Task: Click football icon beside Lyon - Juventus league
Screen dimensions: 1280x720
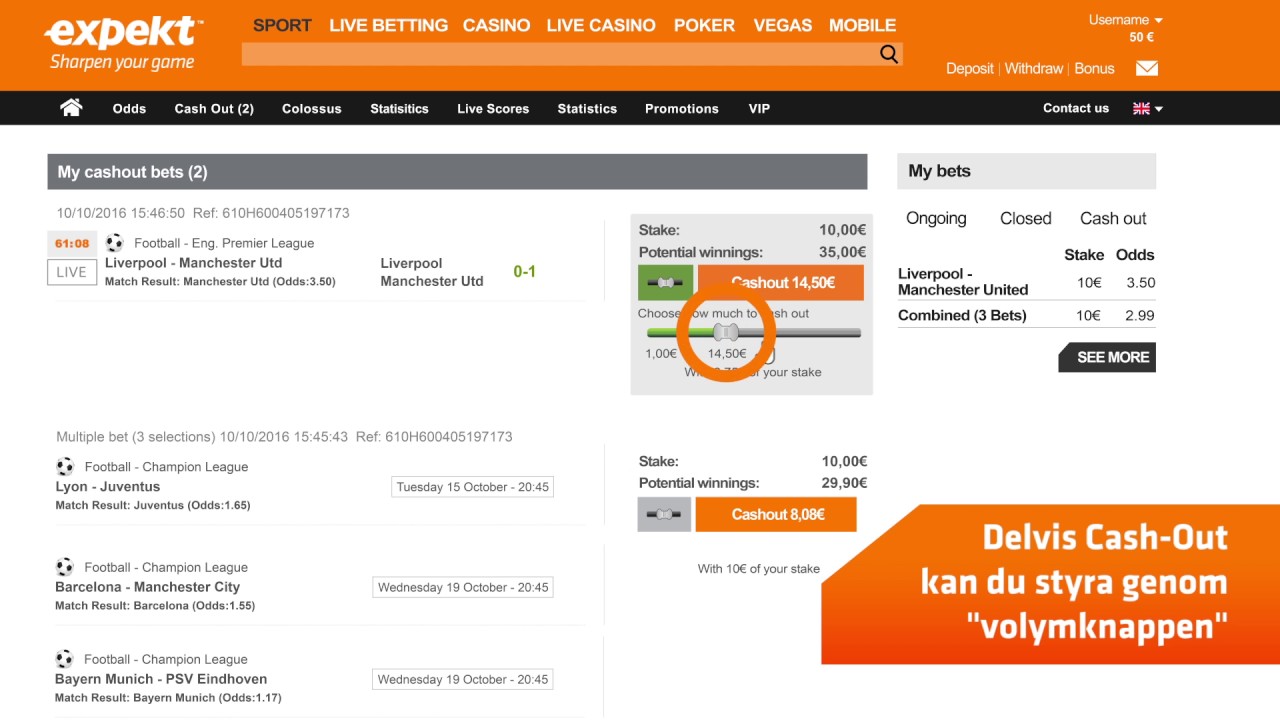Action: pos(65,466)
